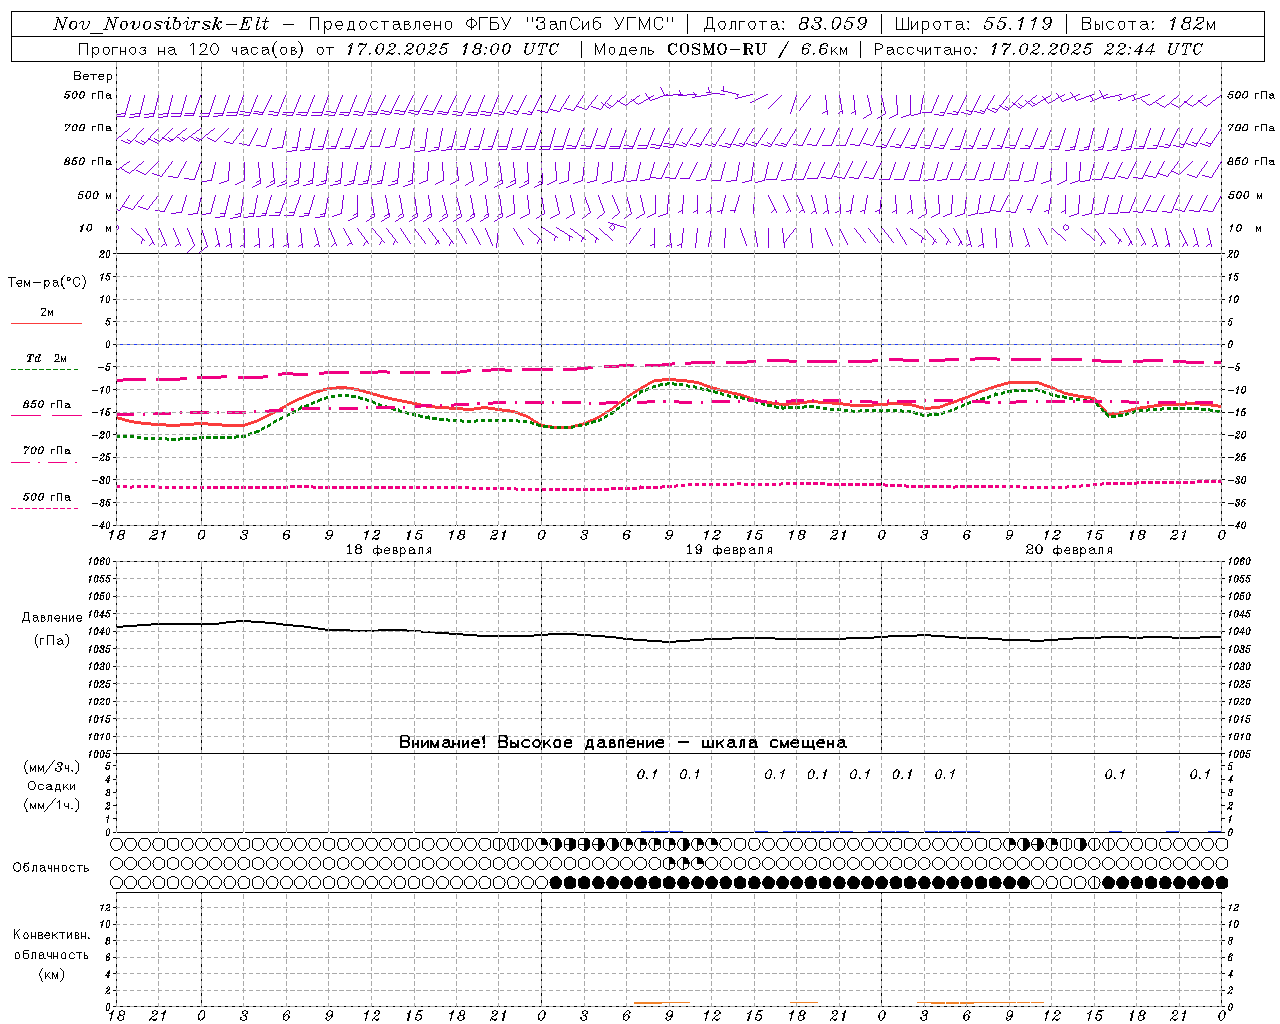Click the (гПа) unit under Давление

[x=52, y=640]
